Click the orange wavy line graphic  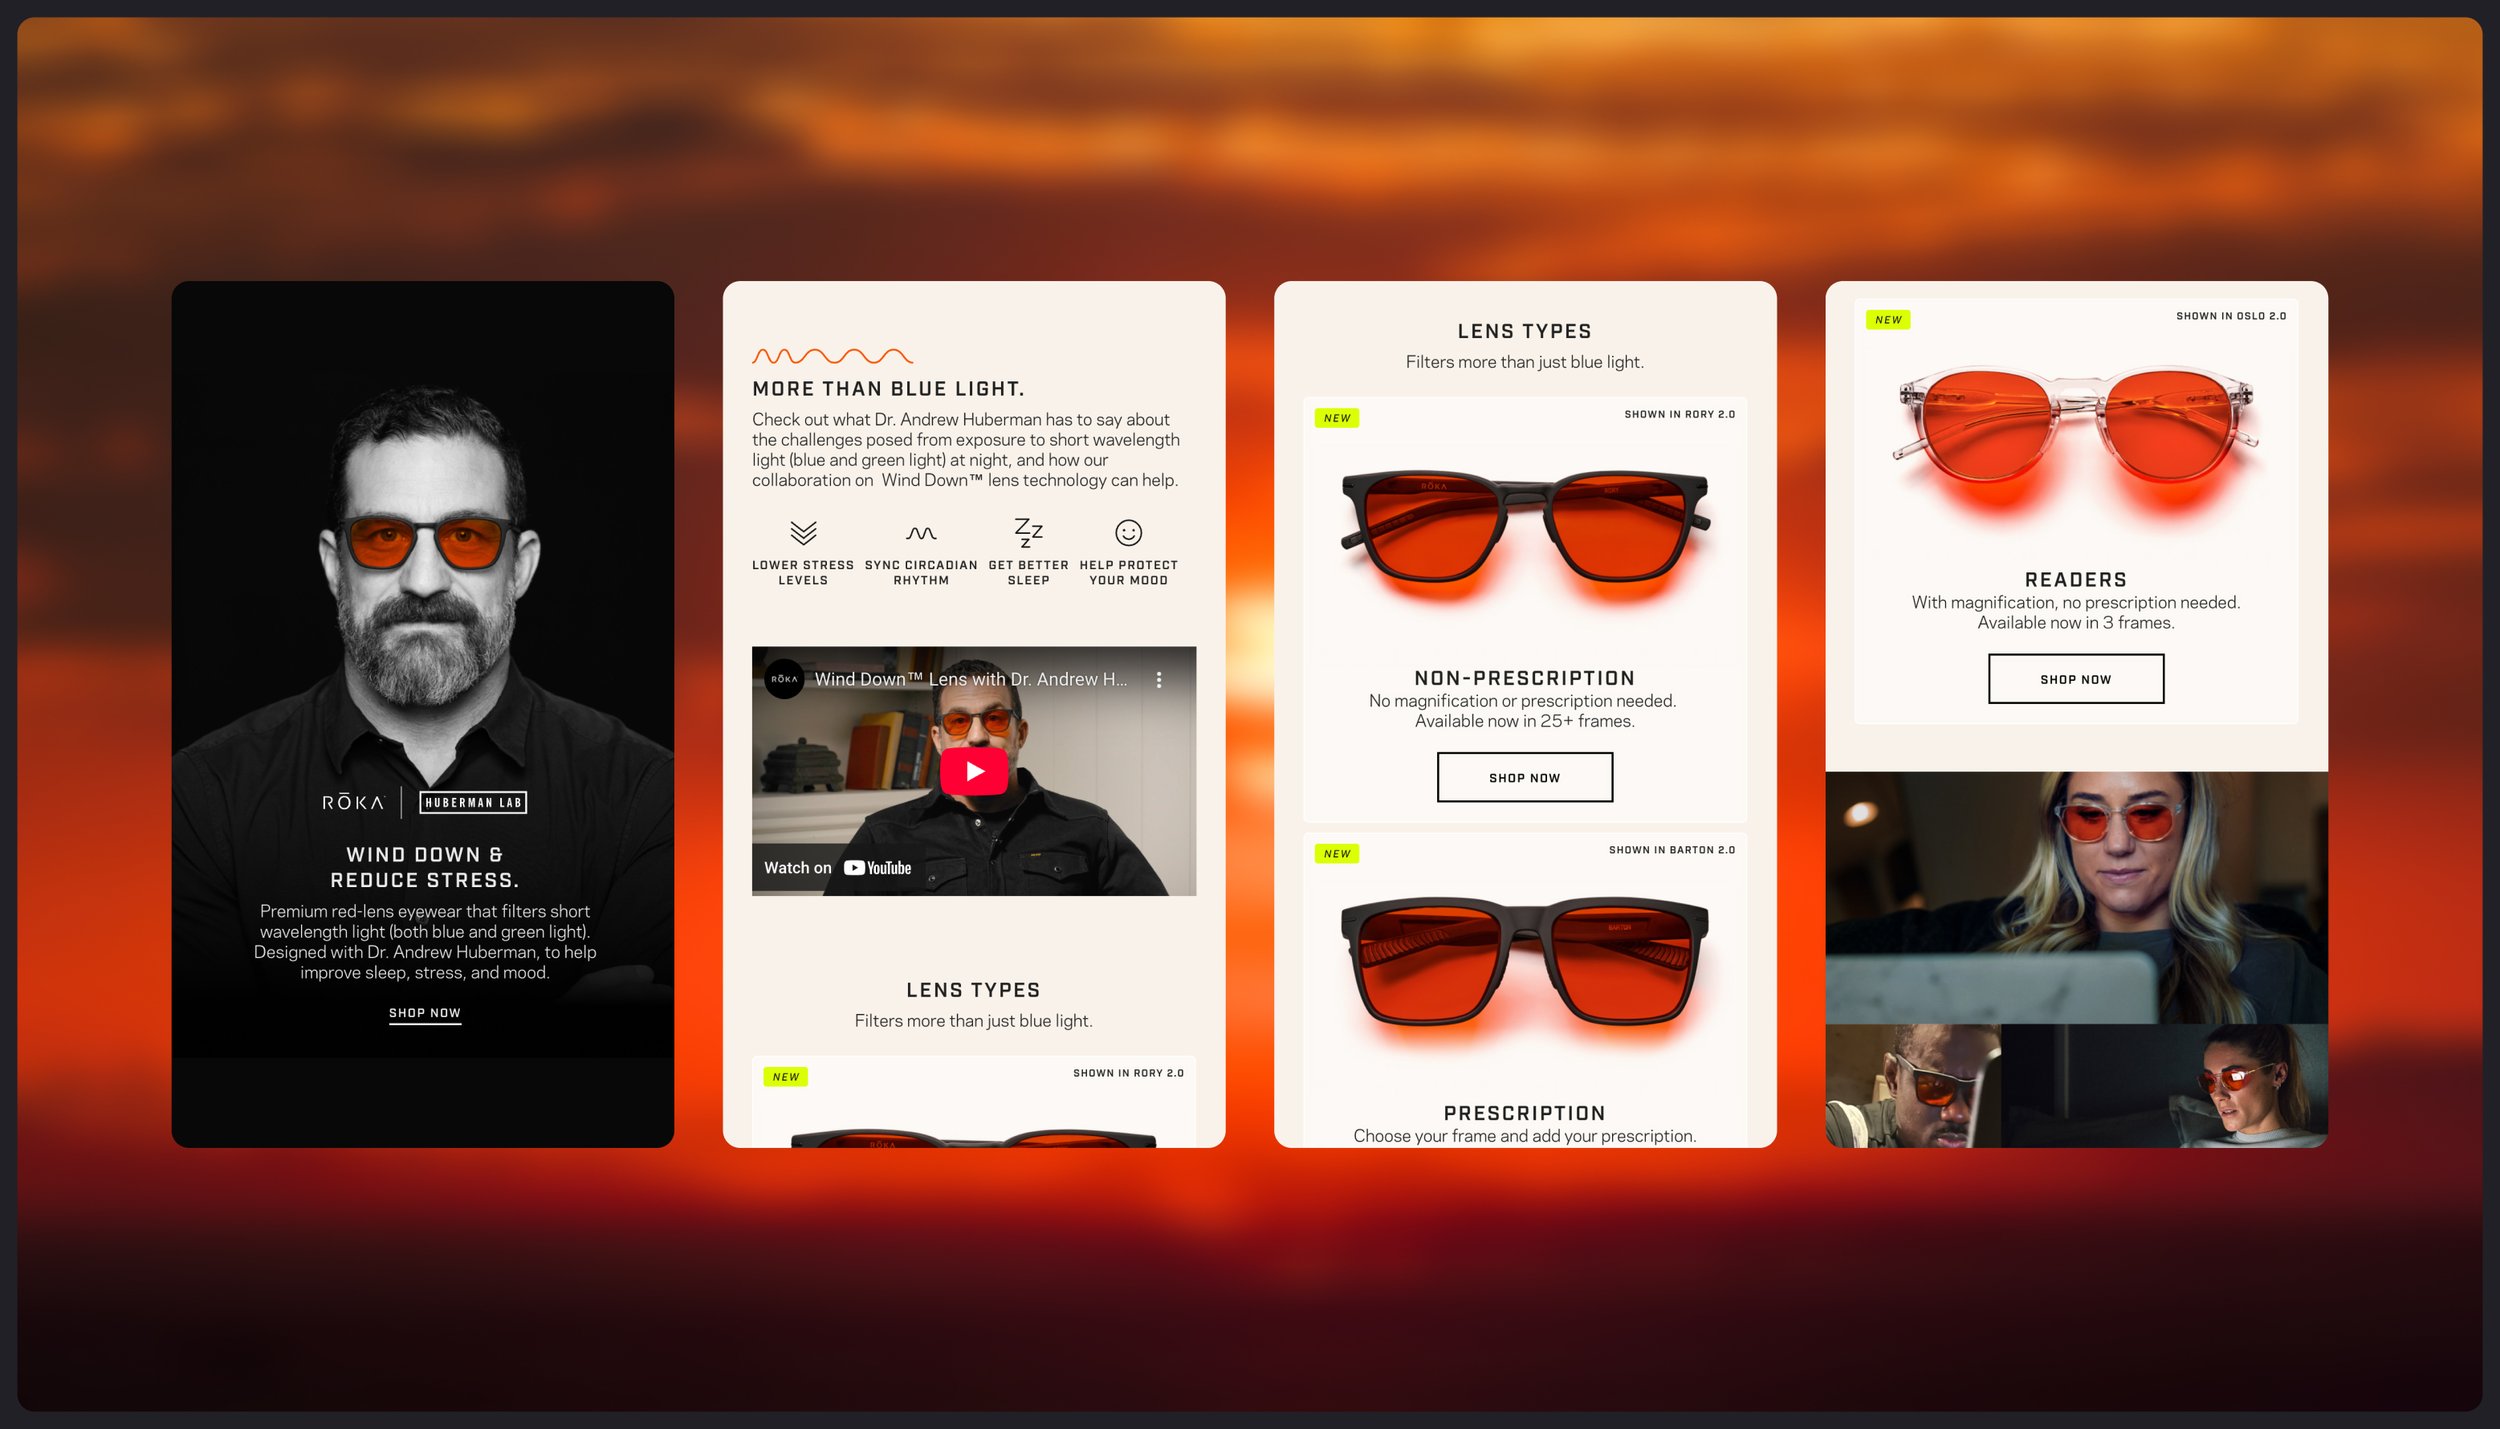click(832, 356)
